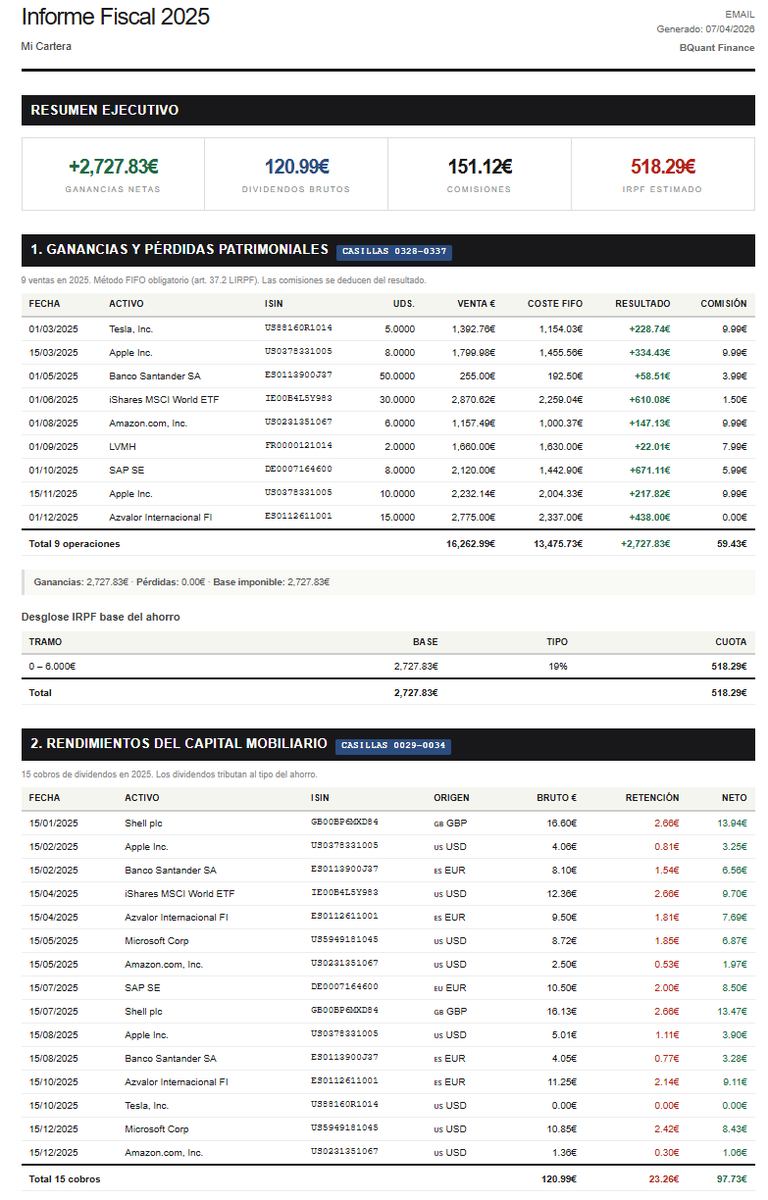This screenshot has width=768, height=1200.
Task: Click the 'COMISIÓN' column header
Action: click(723, 303)
